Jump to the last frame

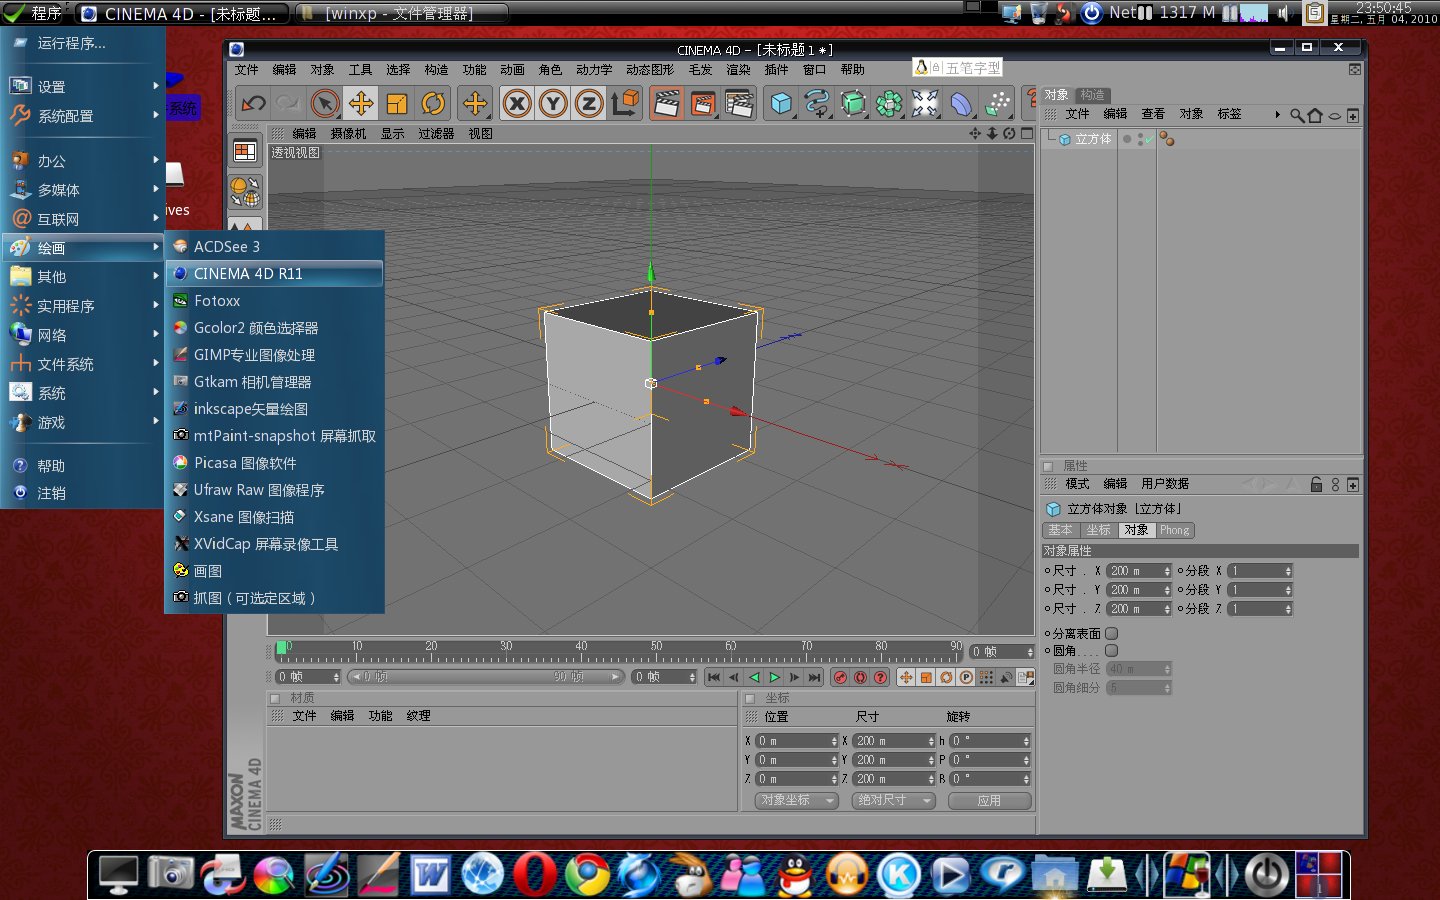pos(814,677)
